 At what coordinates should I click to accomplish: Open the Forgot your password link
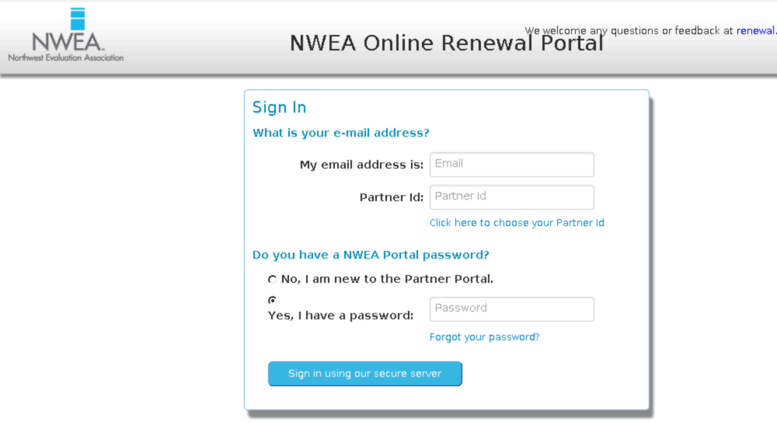[x=484, y=337]
